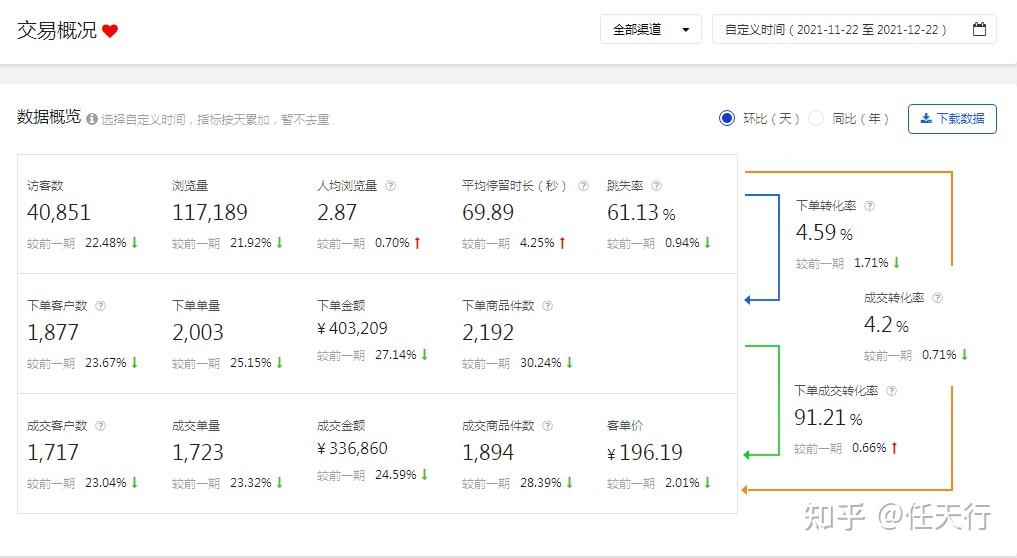Click the help icon next to 跳失率

tap(656, 186)
